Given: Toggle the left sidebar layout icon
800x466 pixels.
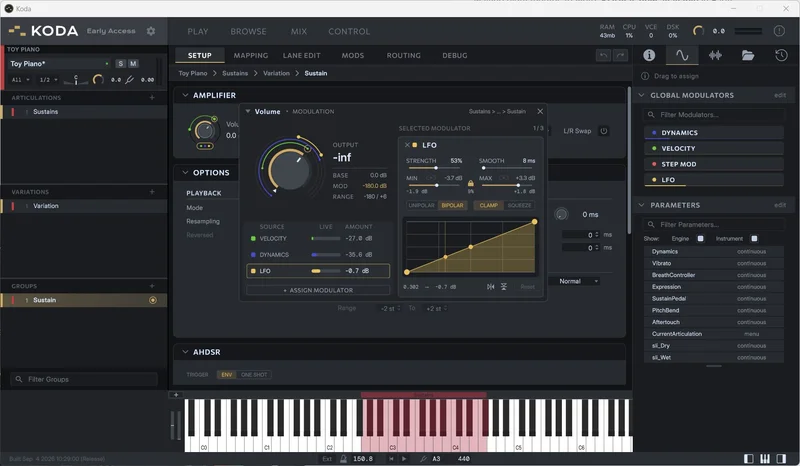Looking at the screenshot, I should point(748,459).
